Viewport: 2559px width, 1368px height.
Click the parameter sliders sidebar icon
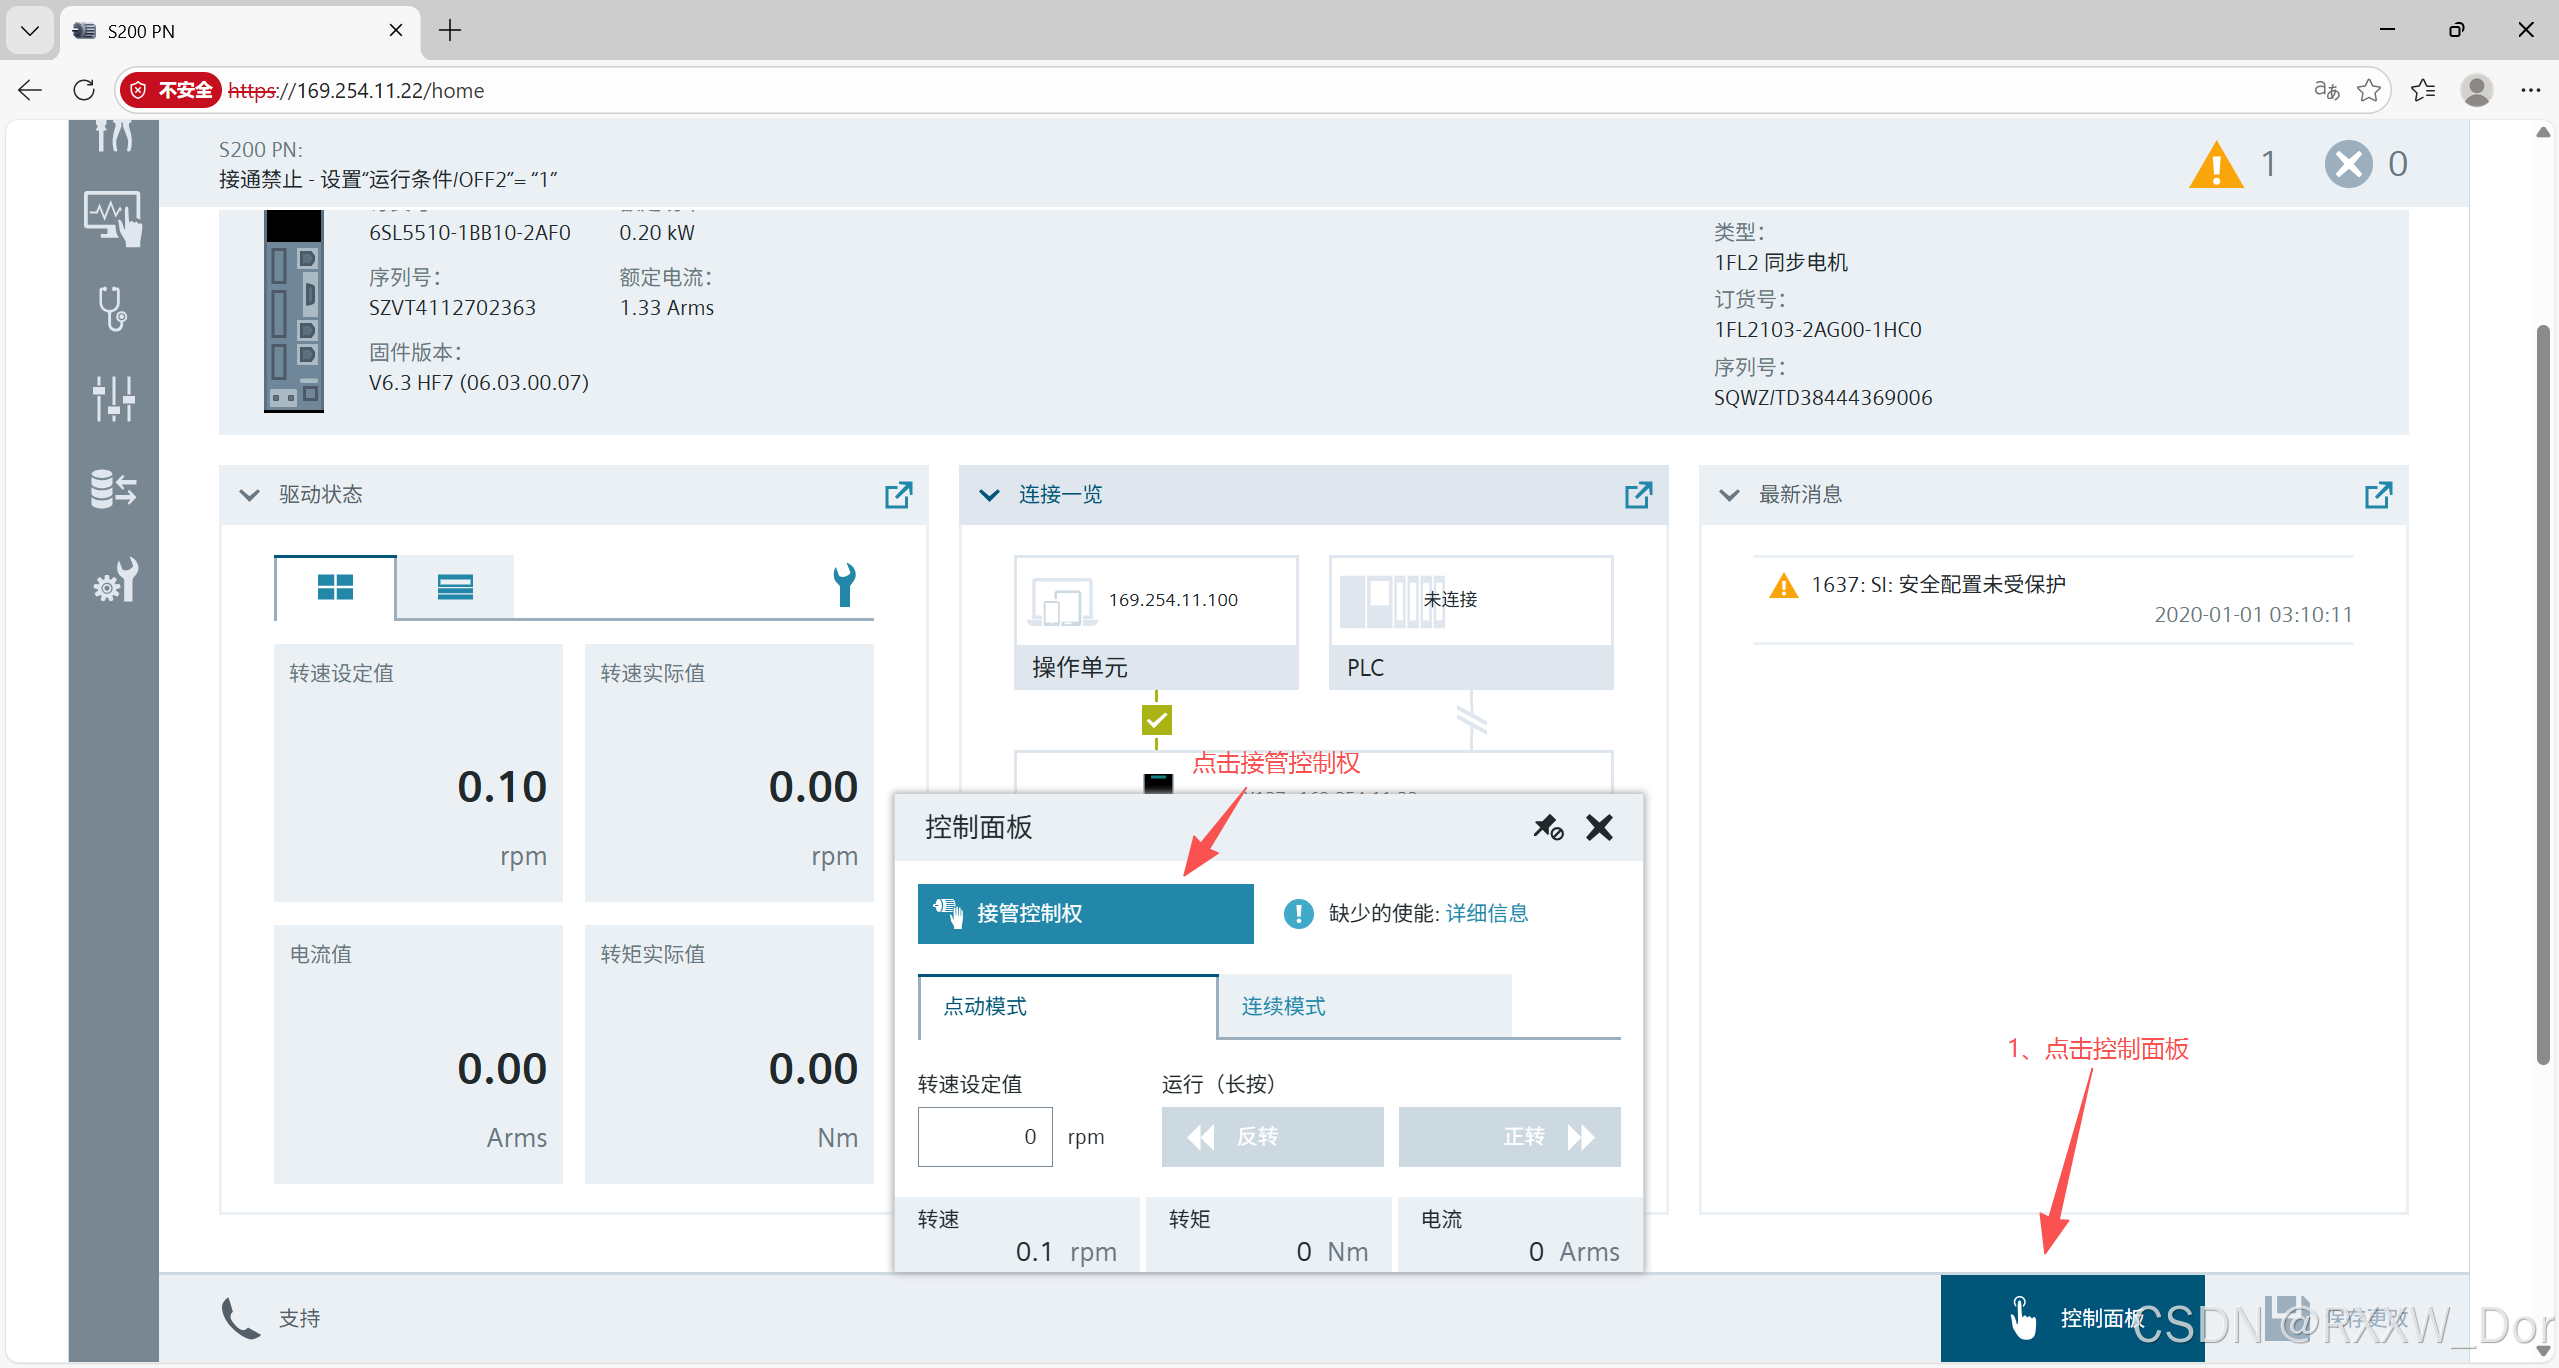click(113, 399)
